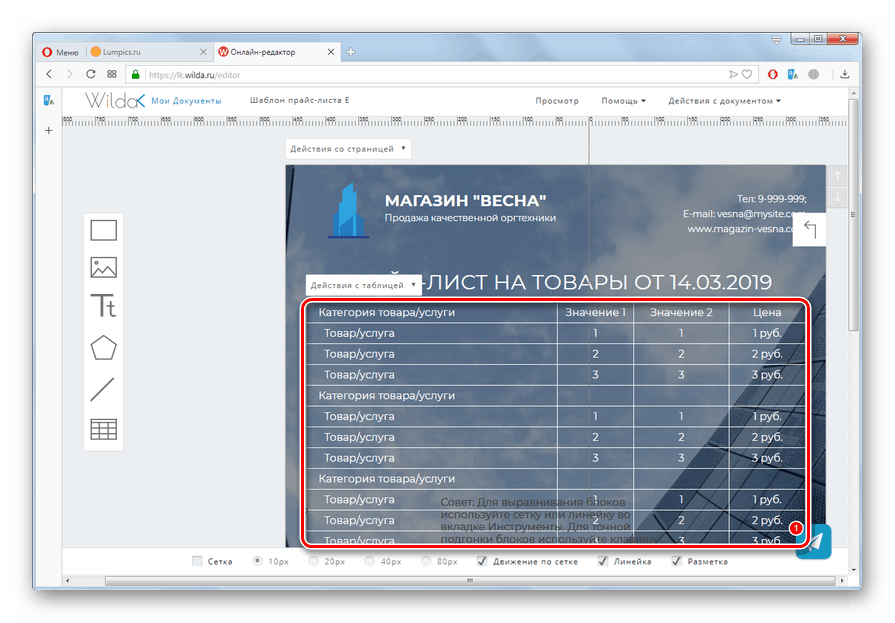Add page to bookmarks heart

[x=747, y=74]
